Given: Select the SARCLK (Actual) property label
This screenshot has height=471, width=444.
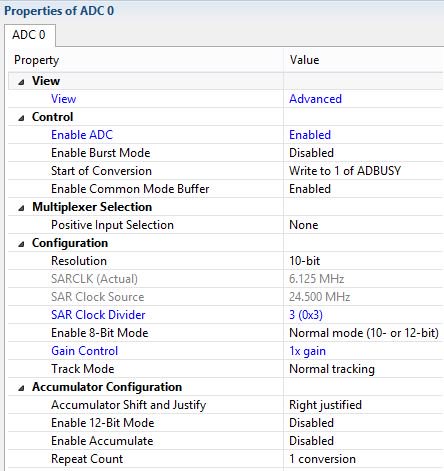Looking at the screenshot, I should click(x=94, y=279).
